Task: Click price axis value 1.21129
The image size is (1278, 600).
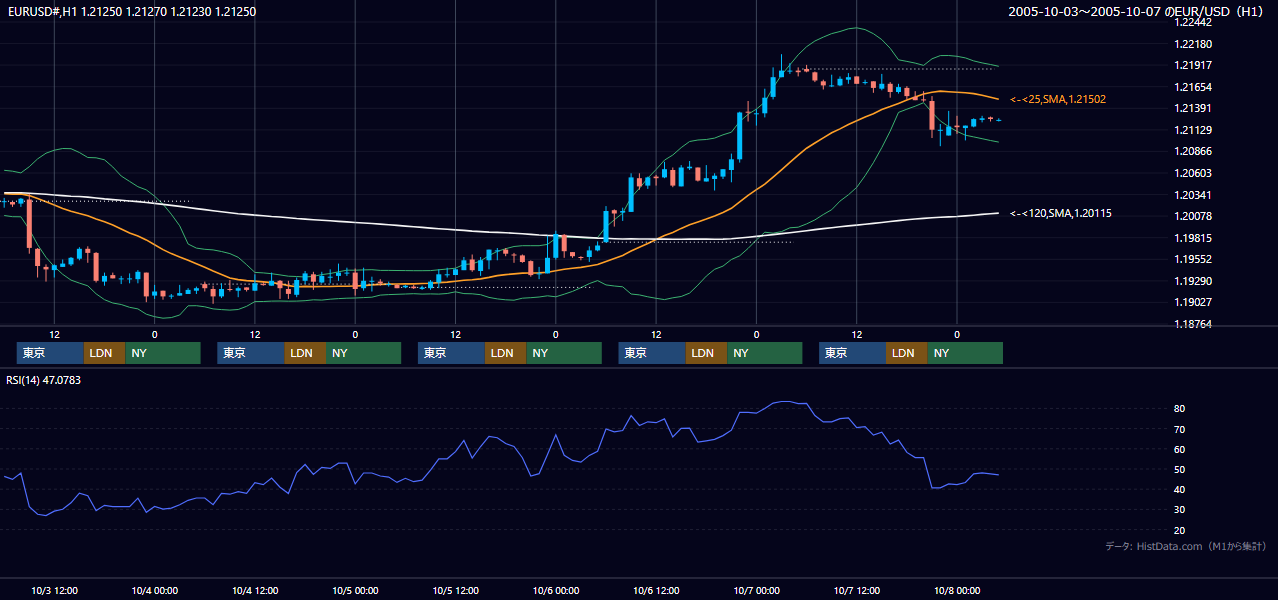Action: pyautogui.click(x=1194, y=130)
